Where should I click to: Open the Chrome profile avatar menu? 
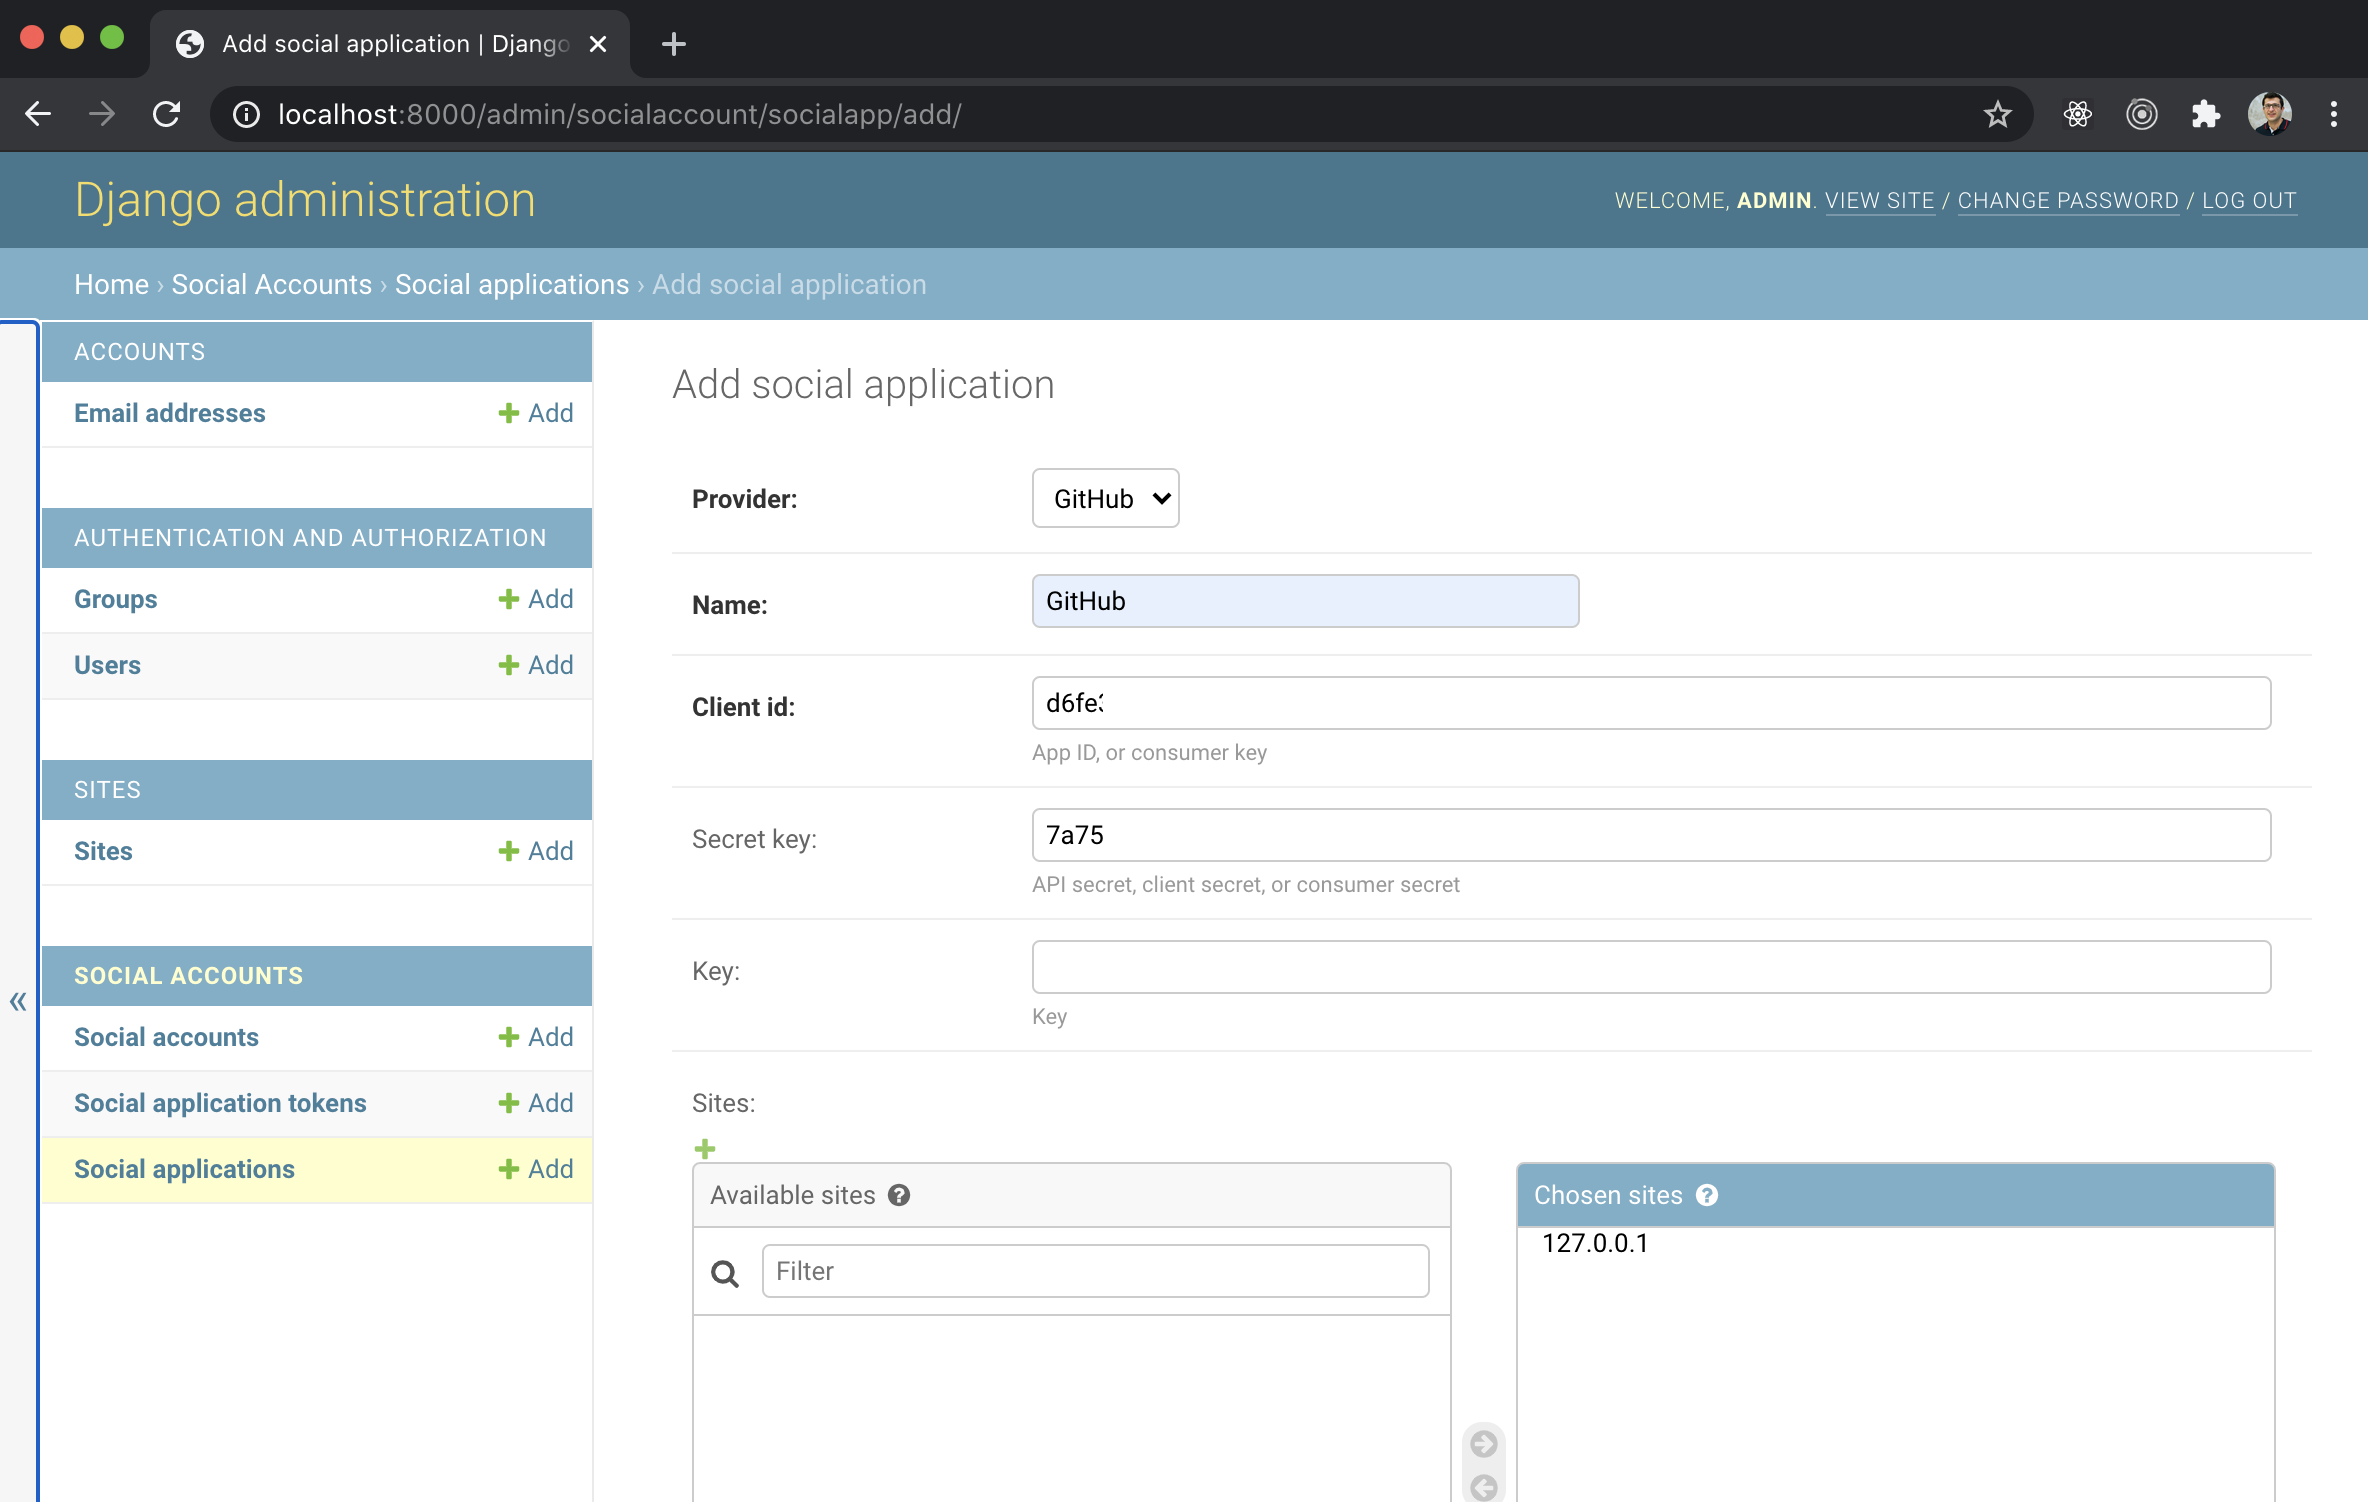click(2269, 114)
